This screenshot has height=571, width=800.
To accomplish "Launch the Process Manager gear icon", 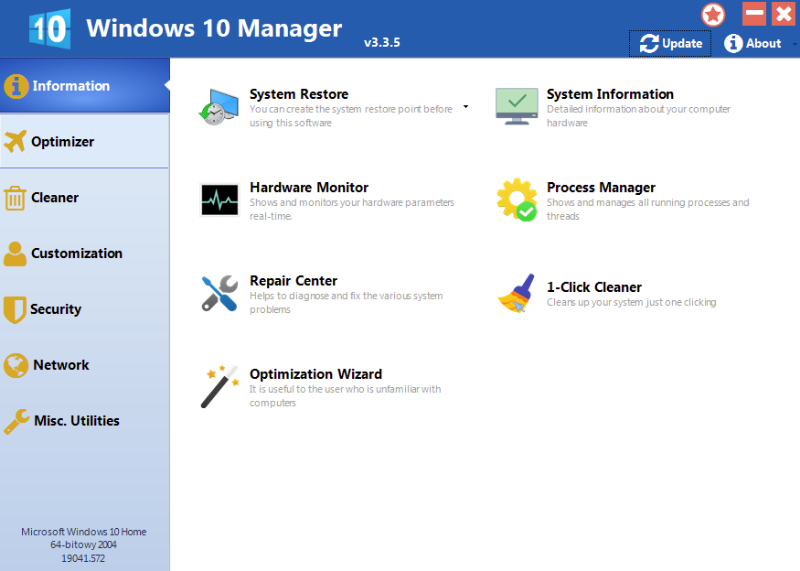I will click(517, 200).
